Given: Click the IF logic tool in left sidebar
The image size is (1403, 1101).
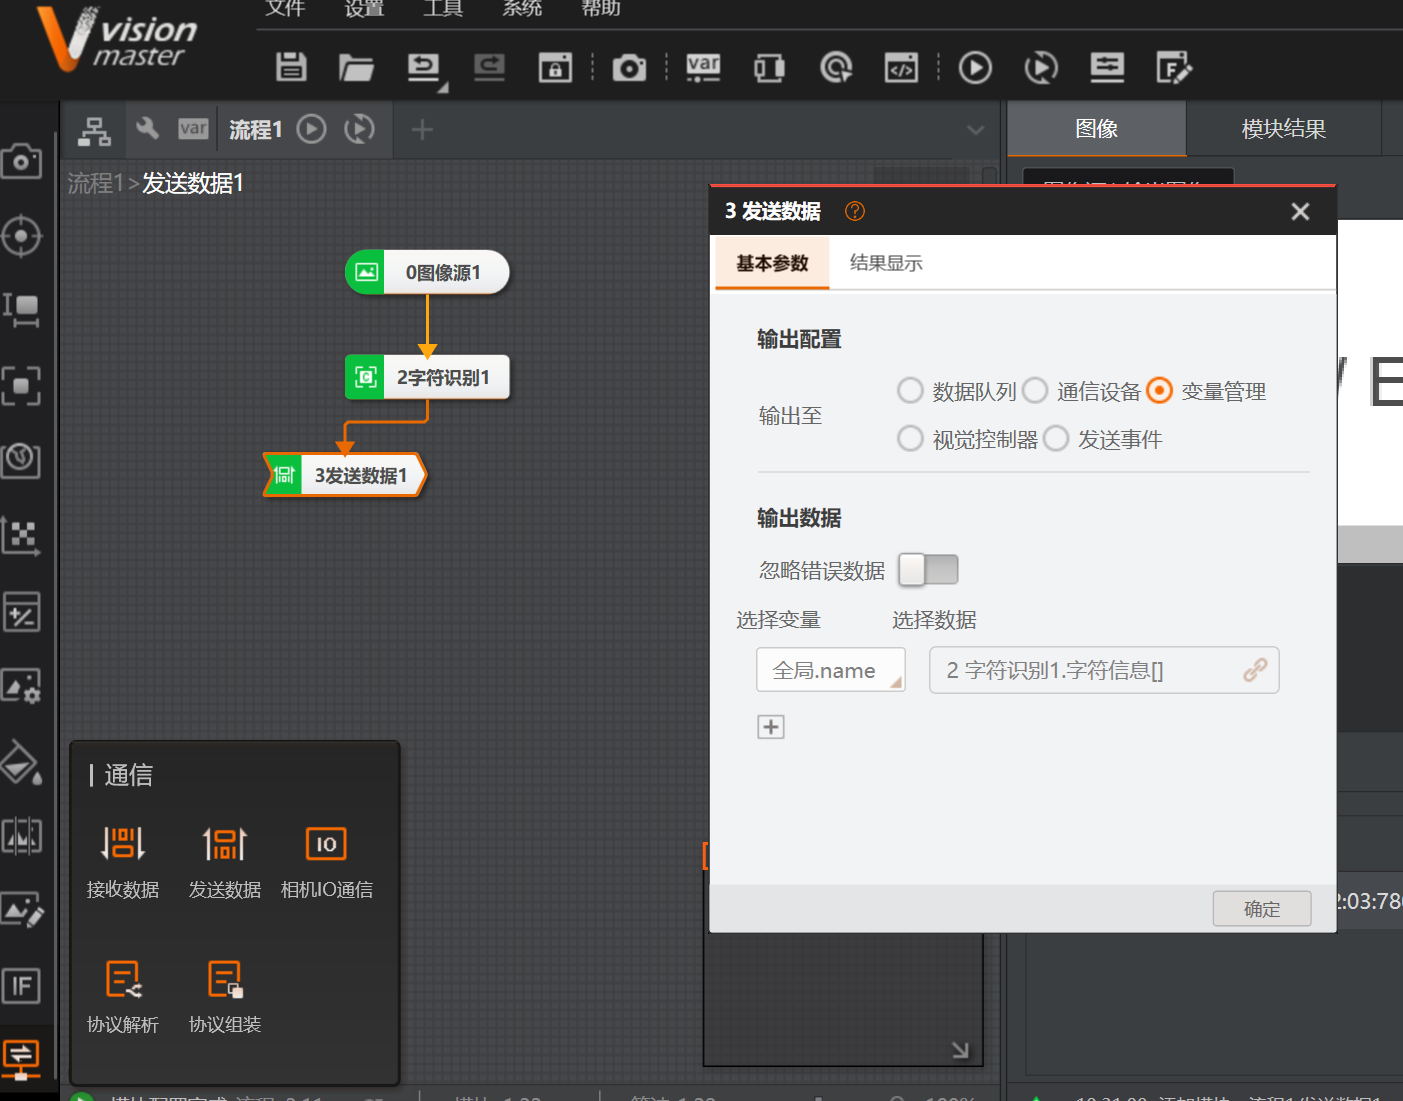Looking at the screenshot, I should click(23, 986).
